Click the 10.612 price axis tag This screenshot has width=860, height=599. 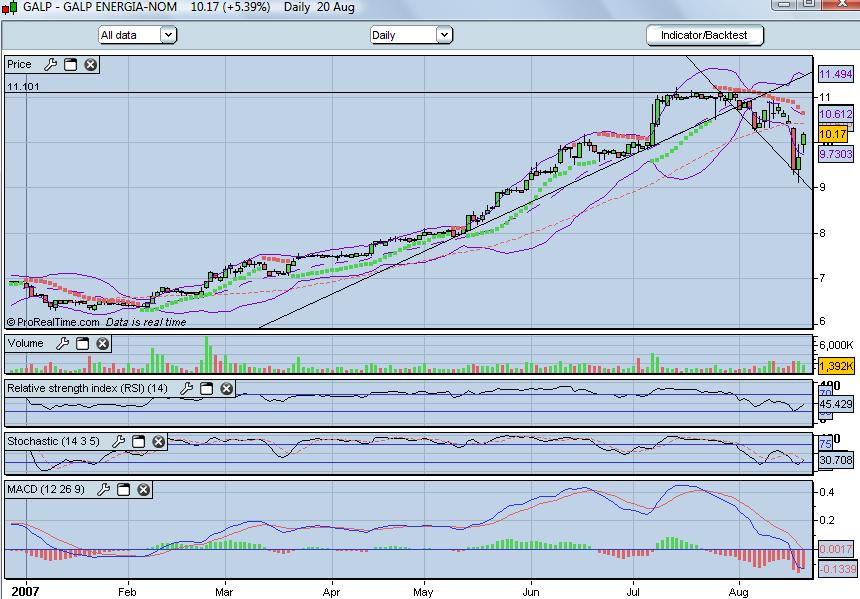pyautogui.click(x=836, y=114)
